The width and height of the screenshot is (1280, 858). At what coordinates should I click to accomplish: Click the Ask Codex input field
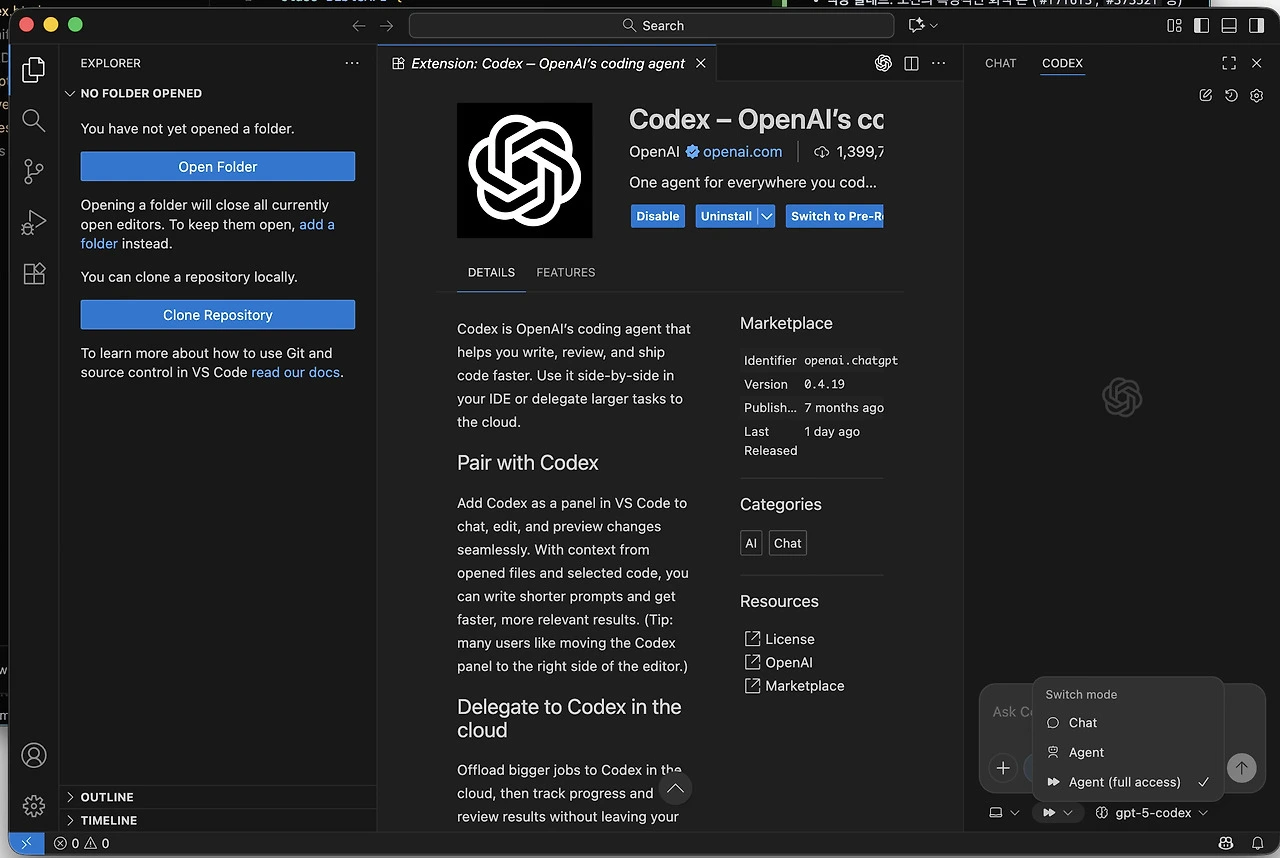1010,712
